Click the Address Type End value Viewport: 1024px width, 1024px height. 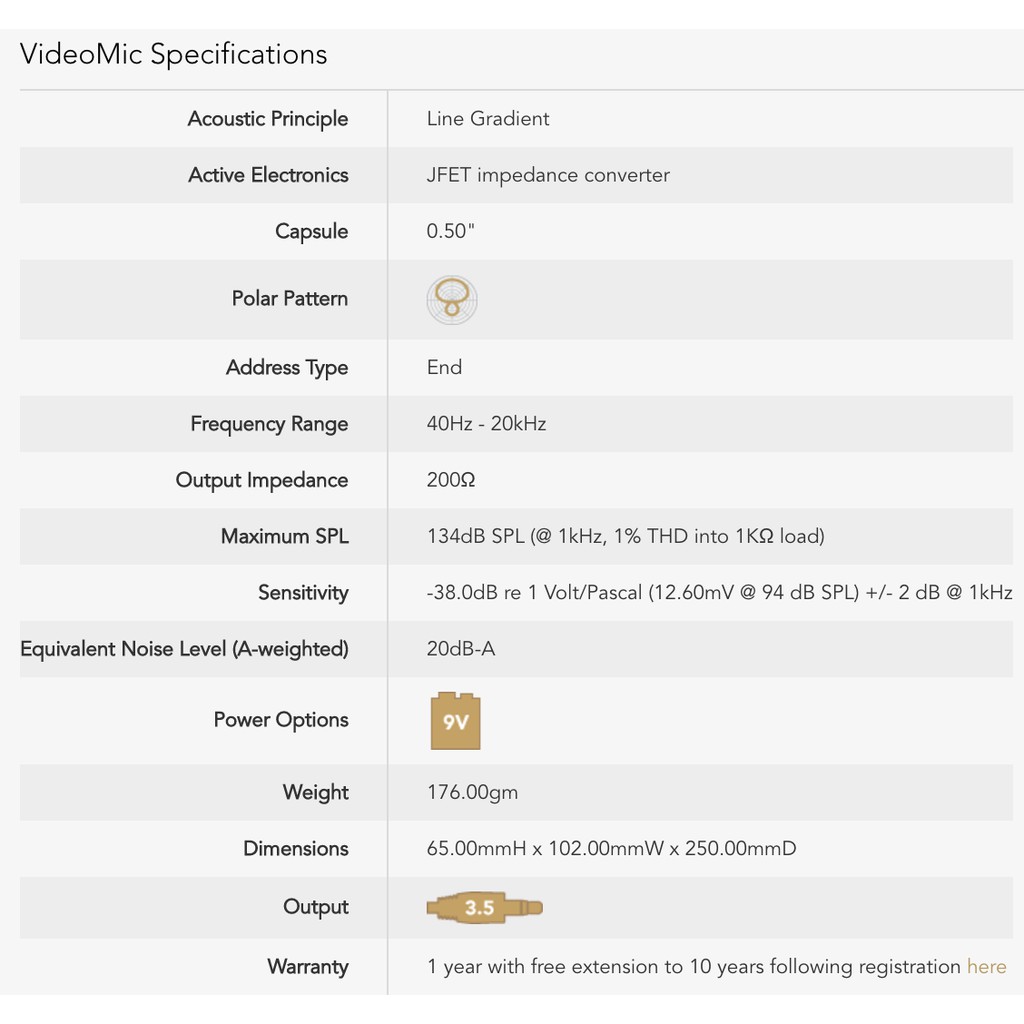(x=444, y=367)
